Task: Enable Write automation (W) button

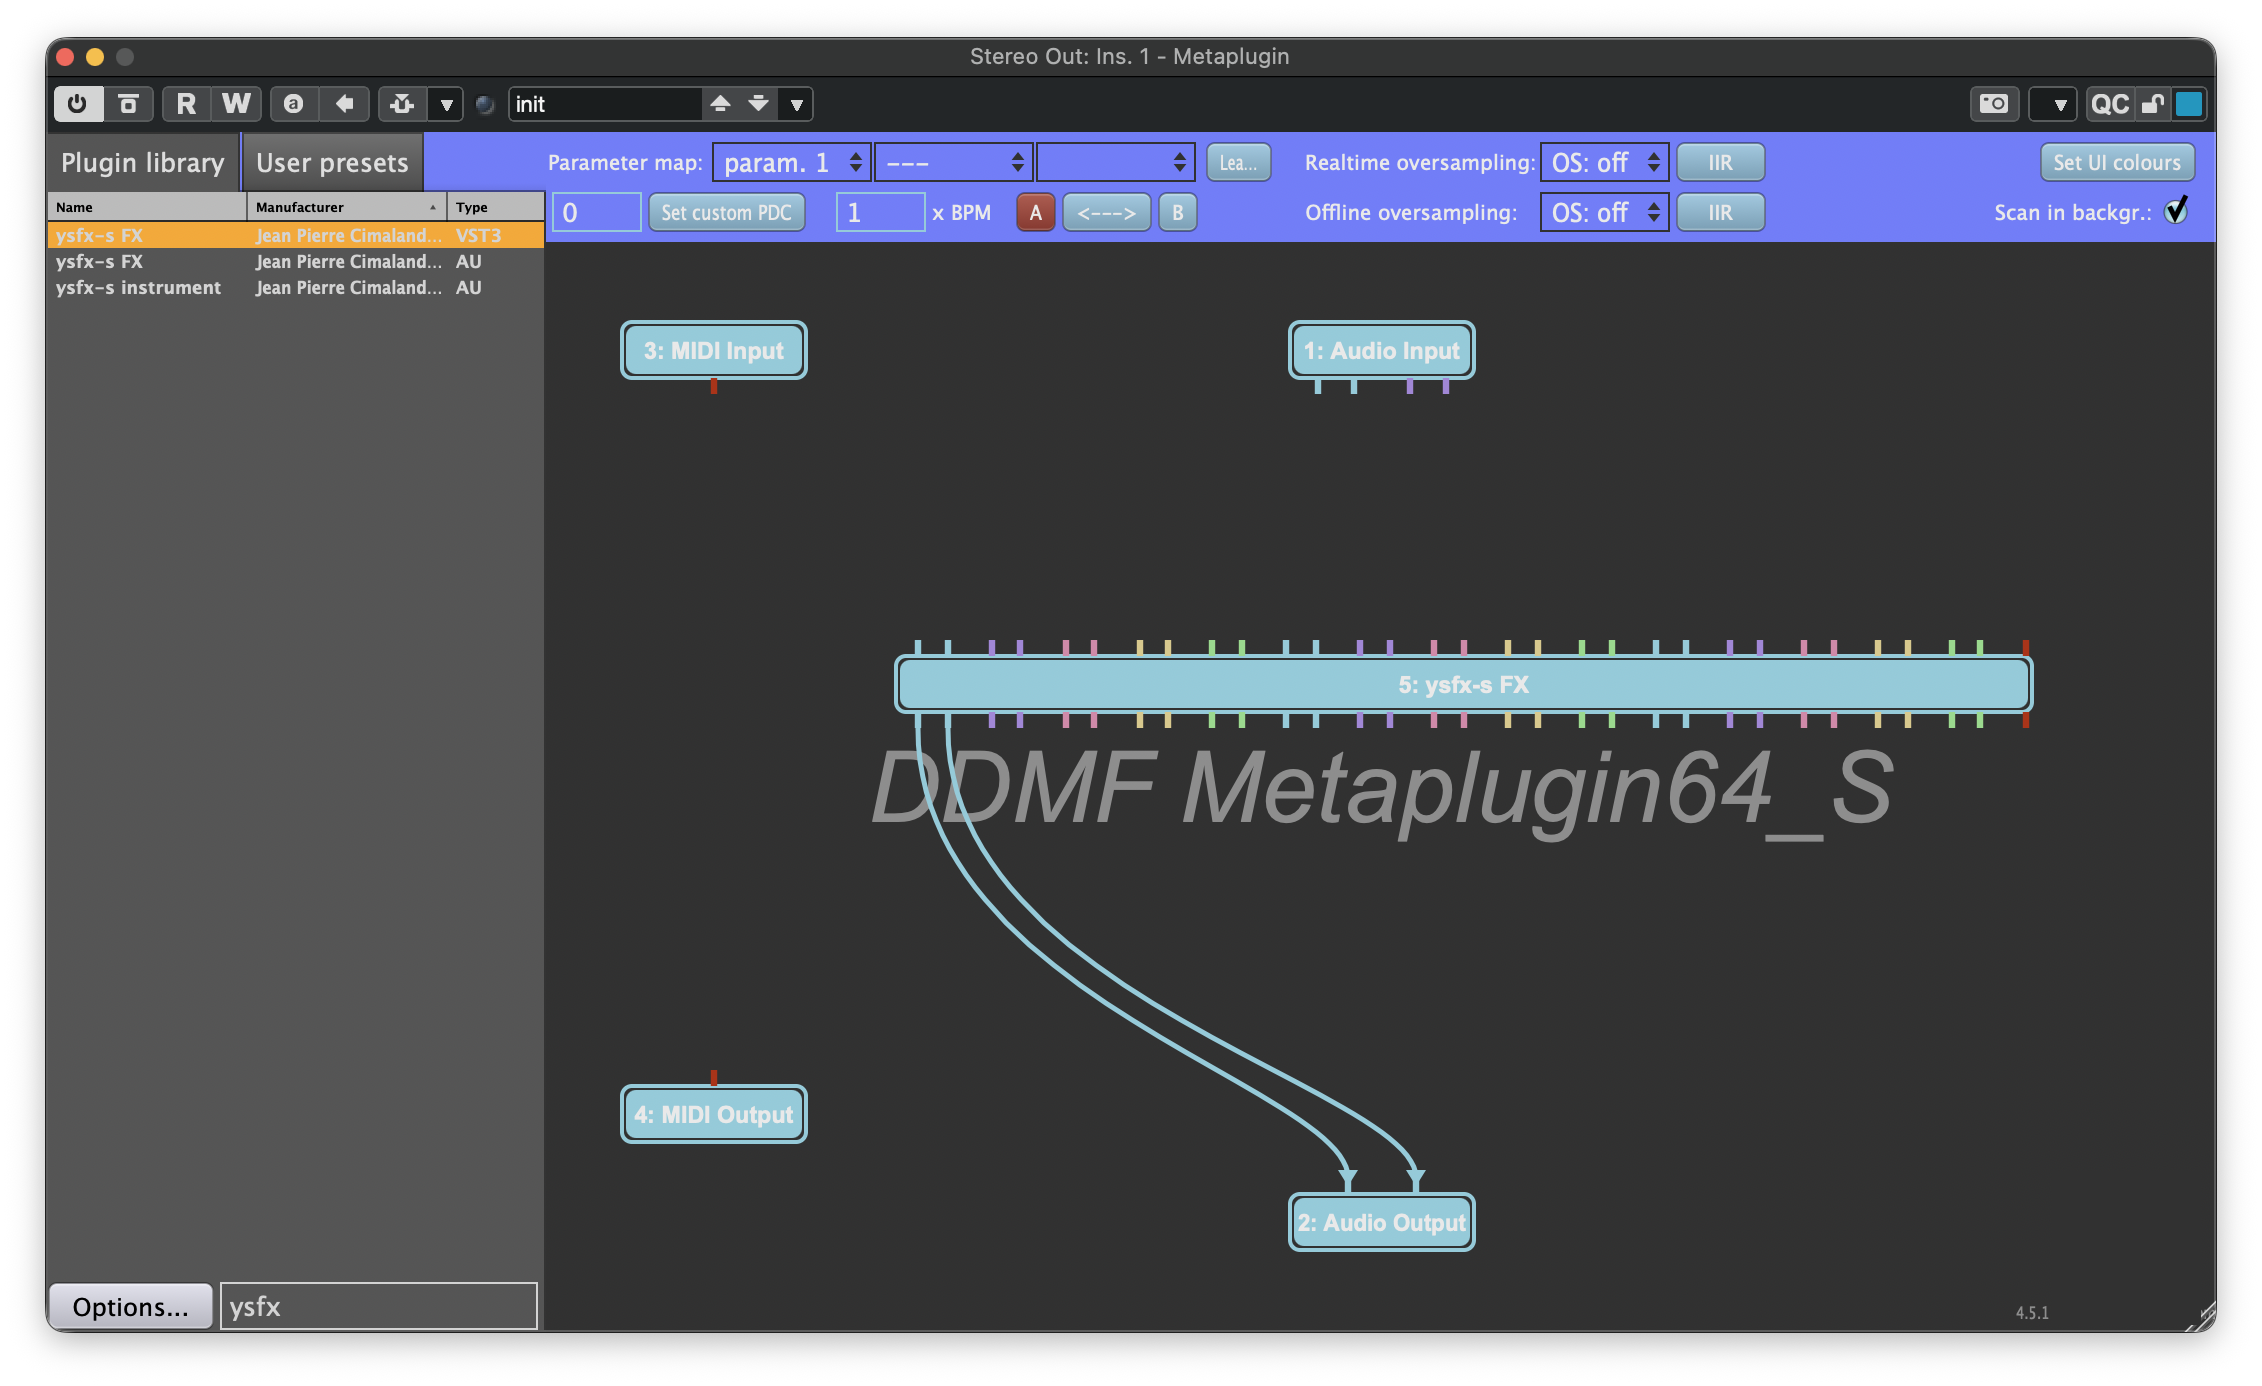Action: 236,104
